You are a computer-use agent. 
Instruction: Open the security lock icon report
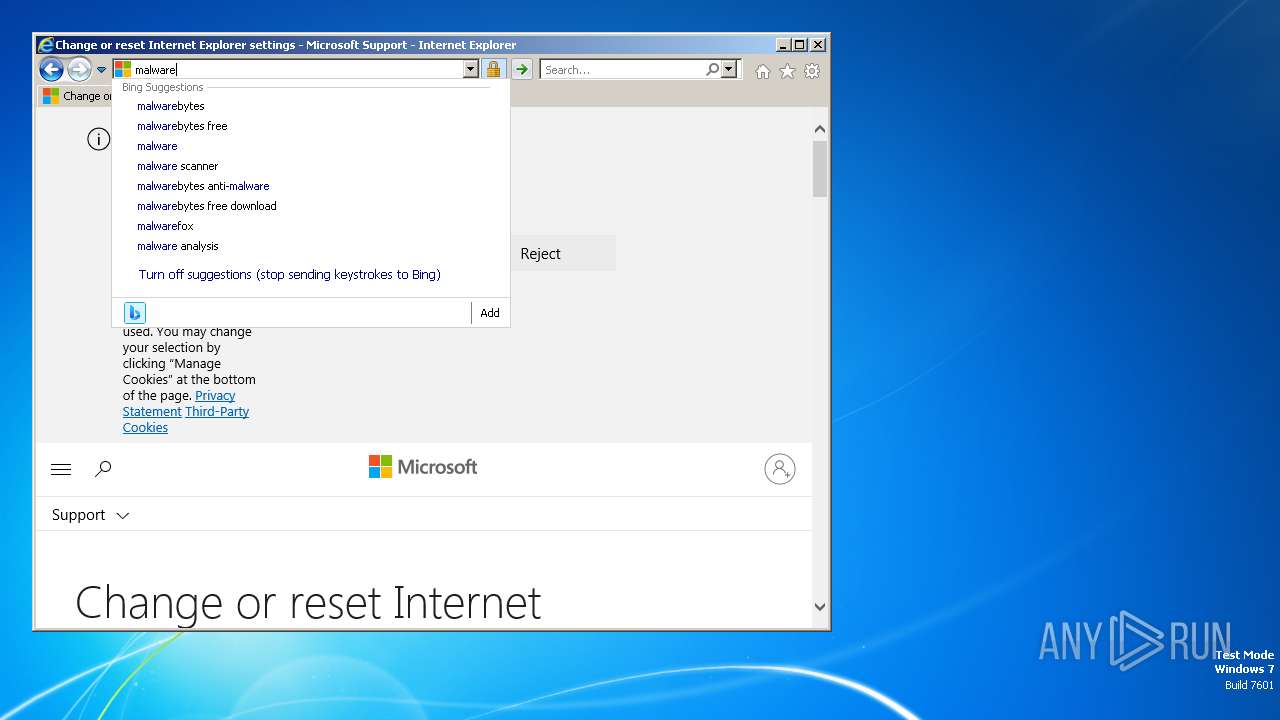(493, 69)
